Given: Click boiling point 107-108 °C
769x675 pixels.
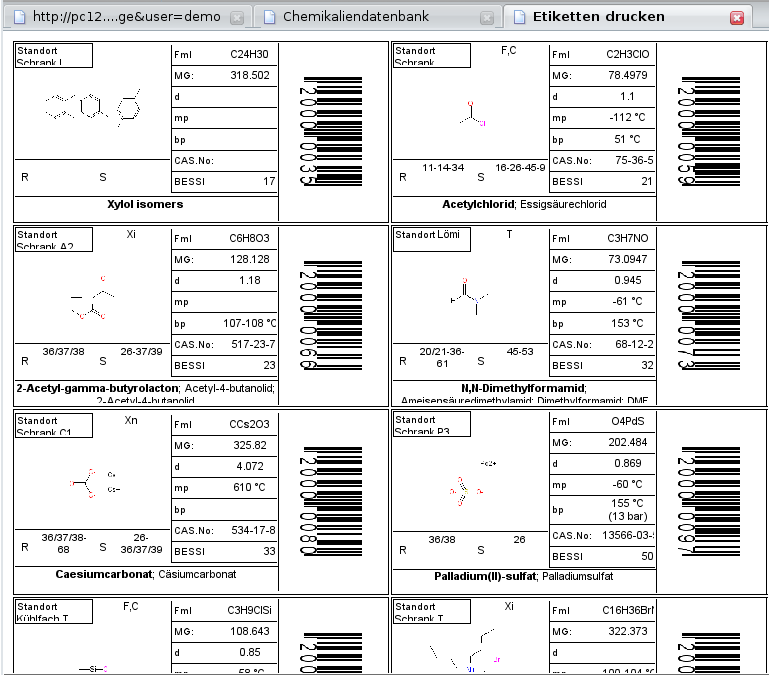Looking at the screenshot, I should 250,323.
